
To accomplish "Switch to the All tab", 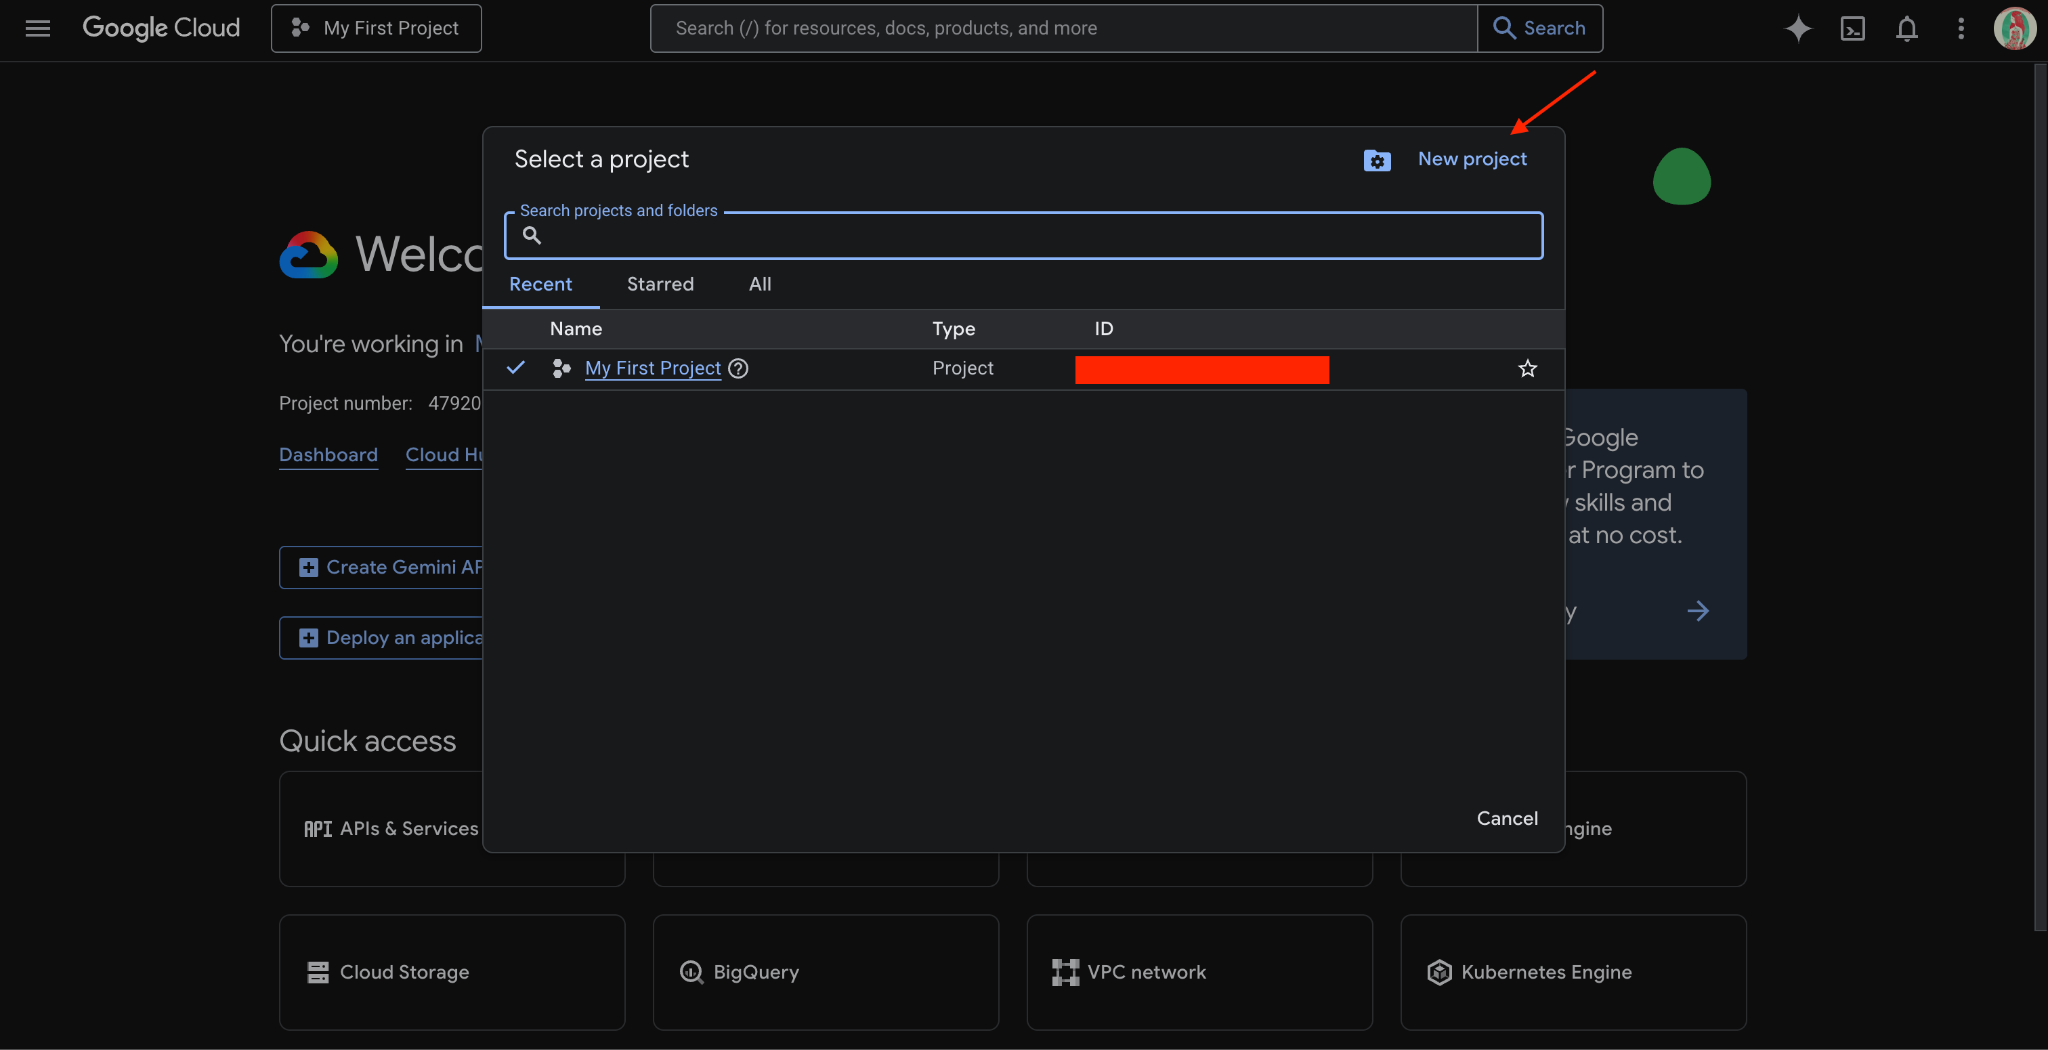I will click(x=760, y=284).
